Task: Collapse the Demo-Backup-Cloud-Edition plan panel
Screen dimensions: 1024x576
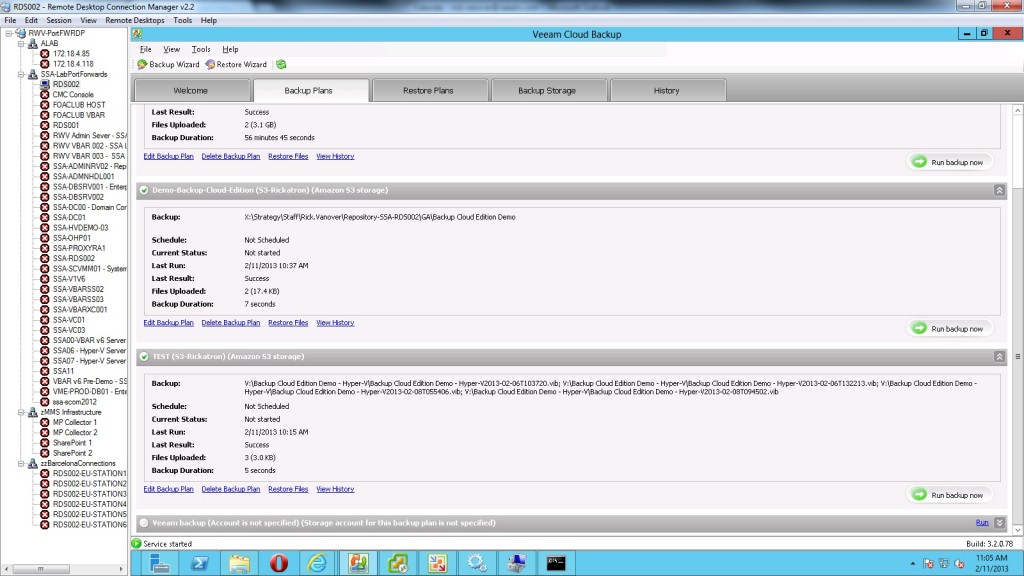Action: coord(999,190)
